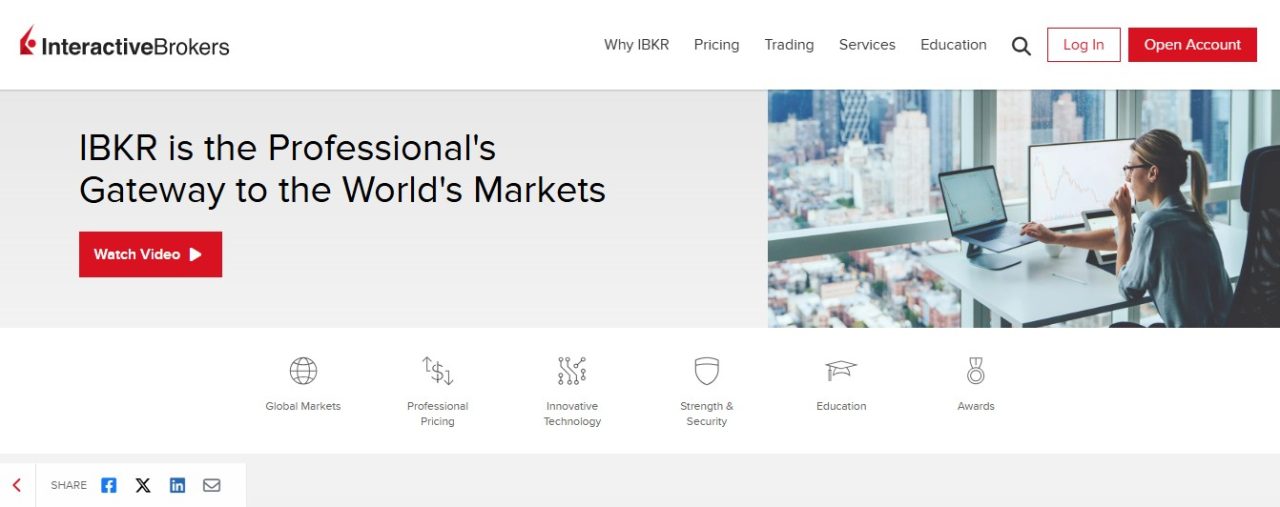Share the page on LinkedIn

(x=177, y=485)
